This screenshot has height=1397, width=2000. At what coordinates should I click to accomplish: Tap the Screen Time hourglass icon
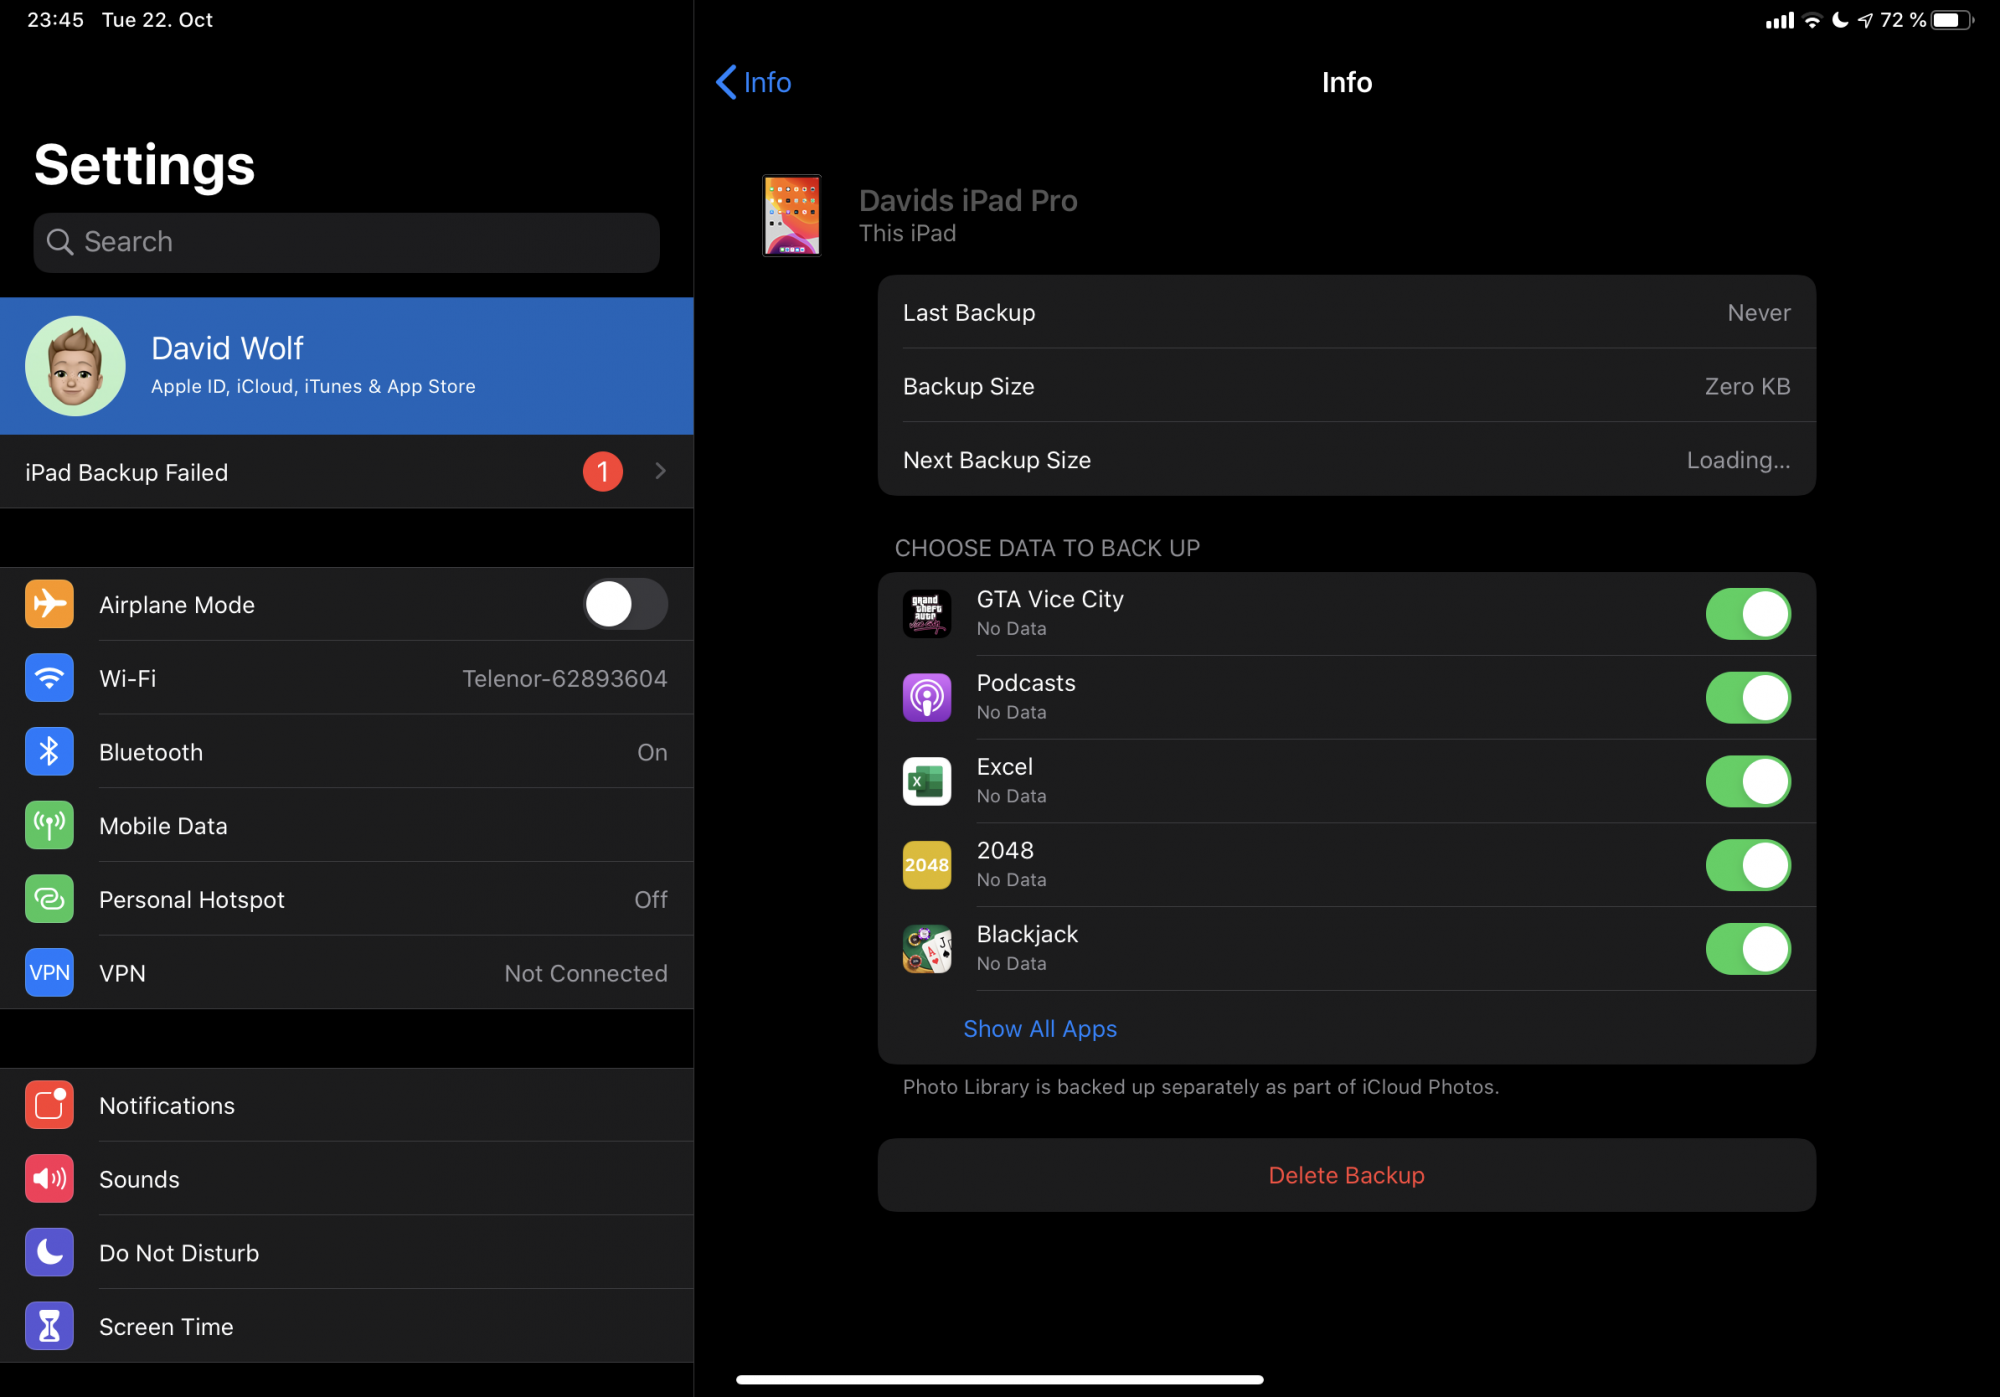click(x=49, y=1326)
